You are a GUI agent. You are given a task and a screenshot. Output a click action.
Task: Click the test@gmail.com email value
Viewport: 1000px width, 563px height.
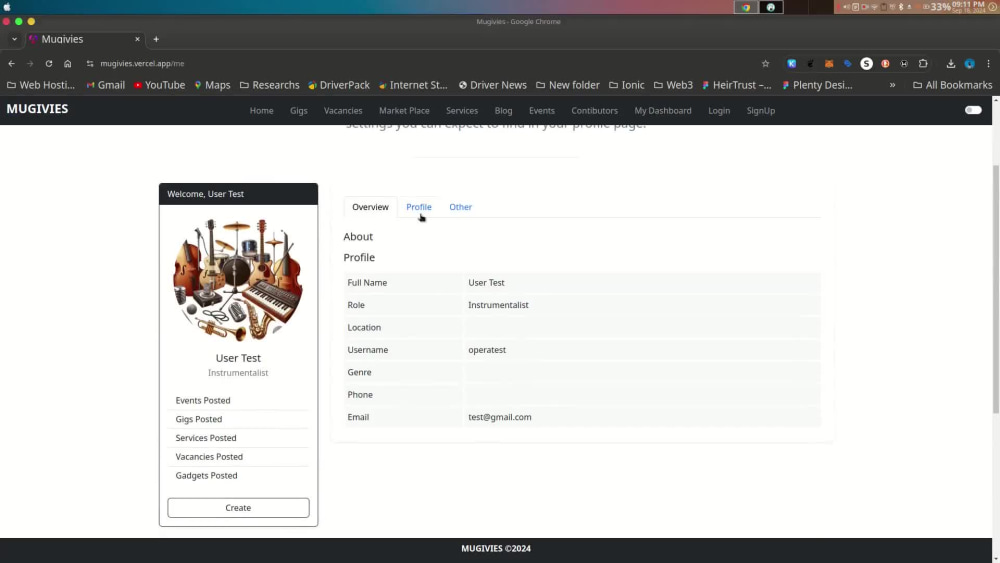point(499,417)
